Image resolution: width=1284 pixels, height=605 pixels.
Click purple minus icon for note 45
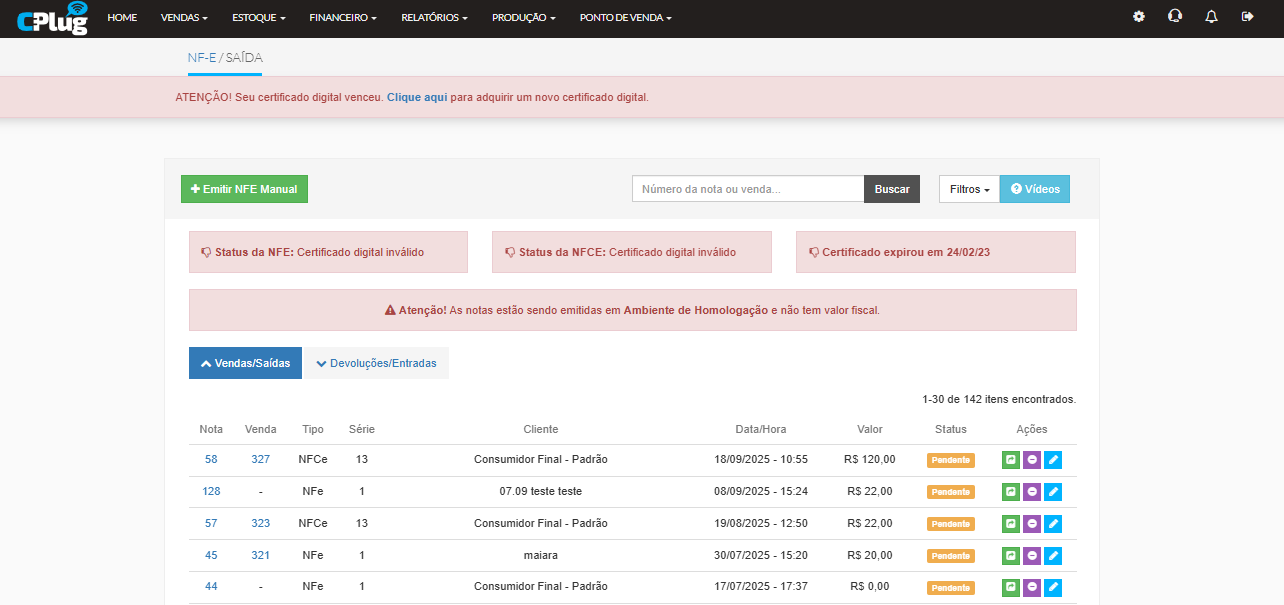click(1032, 556)
